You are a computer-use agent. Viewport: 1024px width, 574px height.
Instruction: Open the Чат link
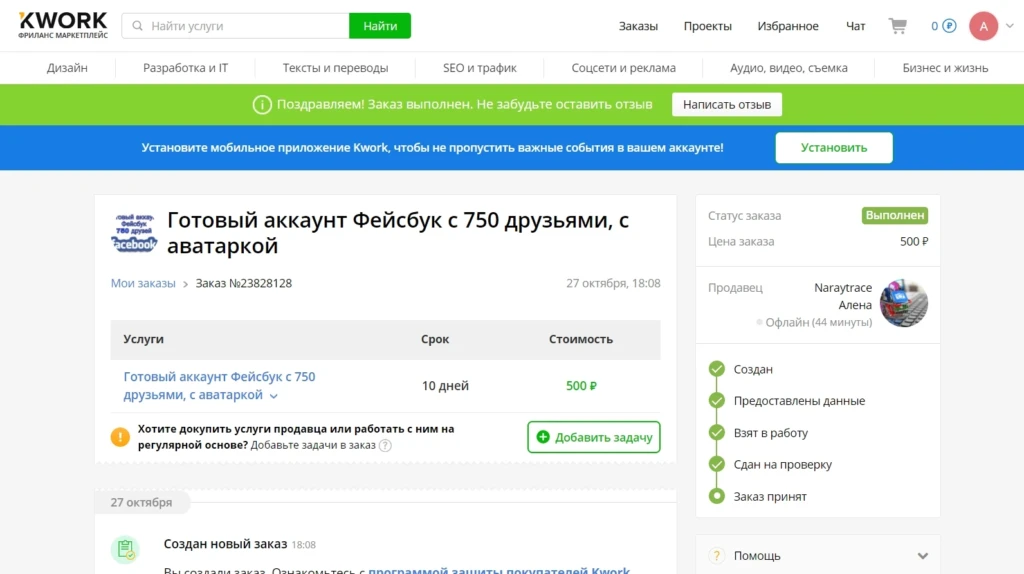(856, 26)
